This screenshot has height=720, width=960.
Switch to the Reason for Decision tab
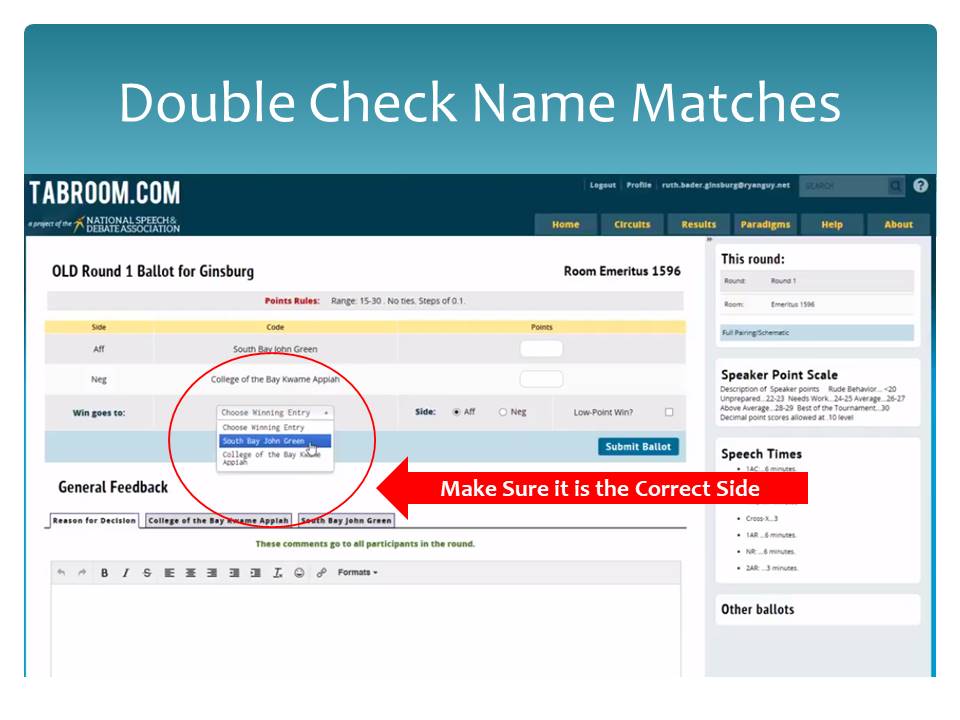pos(95,520)
